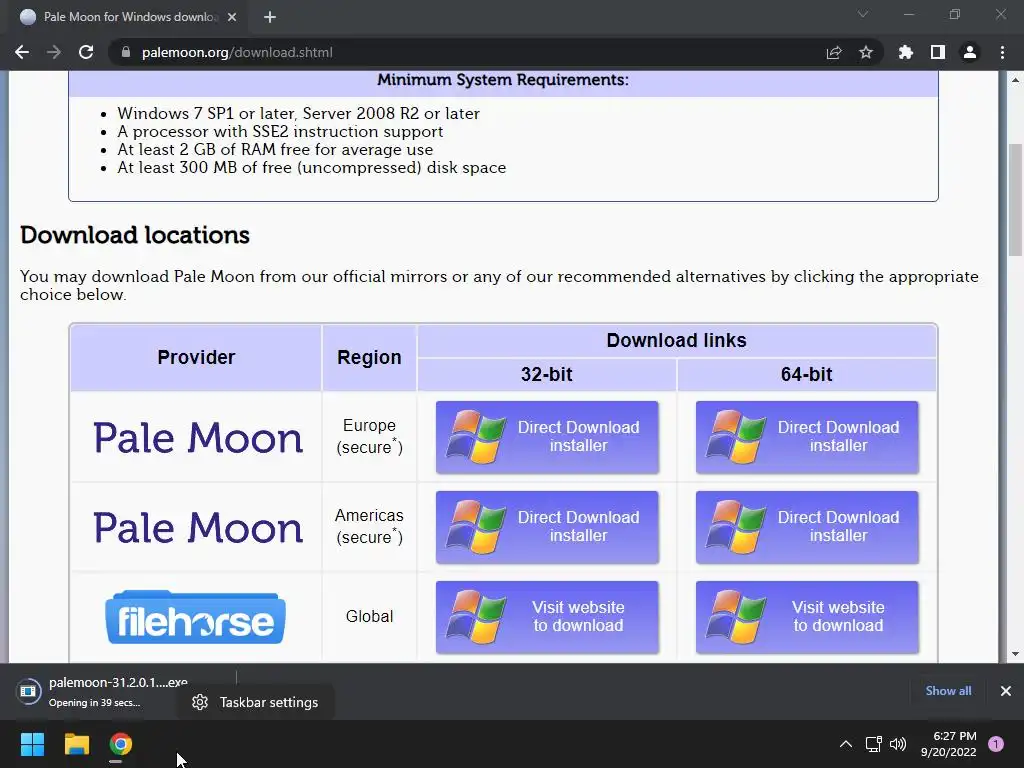Click the Americas (secure) region cell
The width and height of the screenshot is (1024, 768).
[370, 526]
